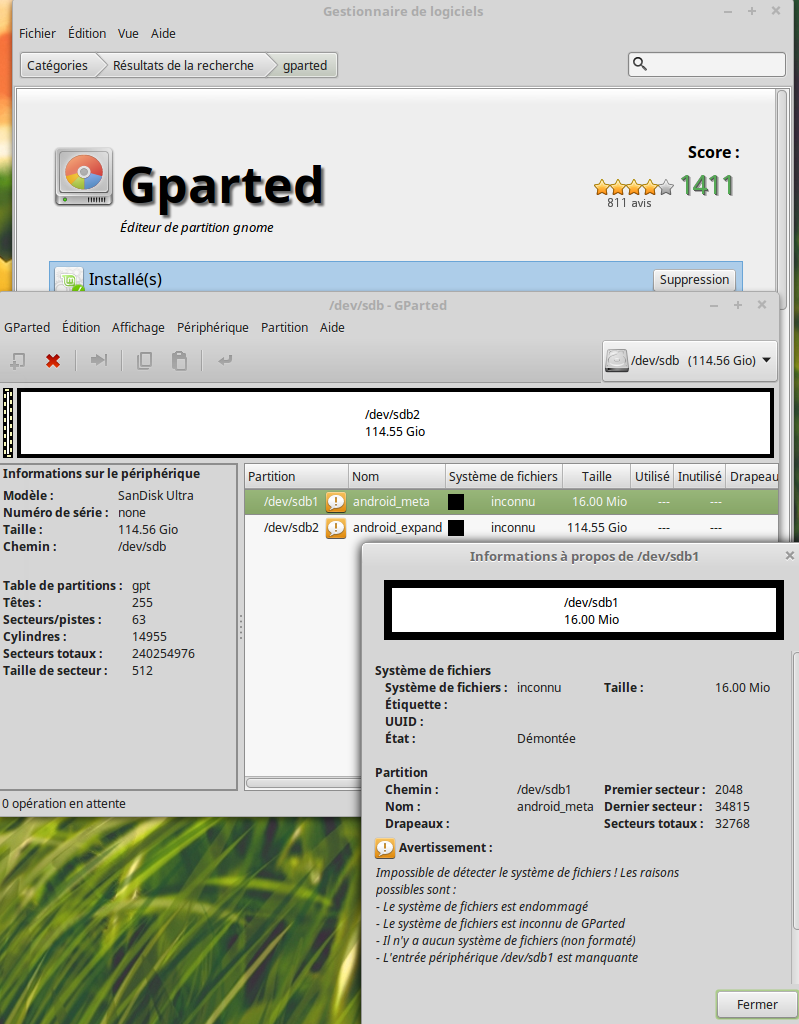
Task: Go to Résultats de la recherche breadcrumb
Action: pos(183,65)
